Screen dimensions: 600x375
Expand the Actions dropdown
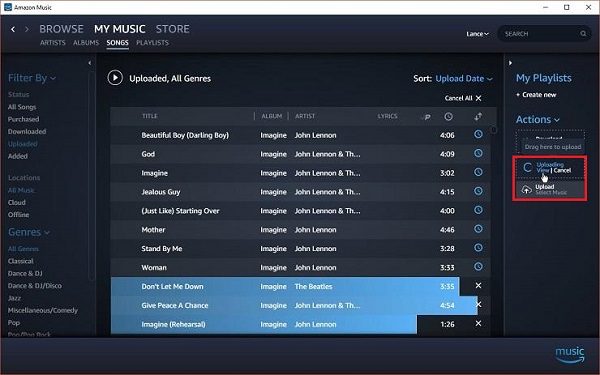(x=538, y=119)
